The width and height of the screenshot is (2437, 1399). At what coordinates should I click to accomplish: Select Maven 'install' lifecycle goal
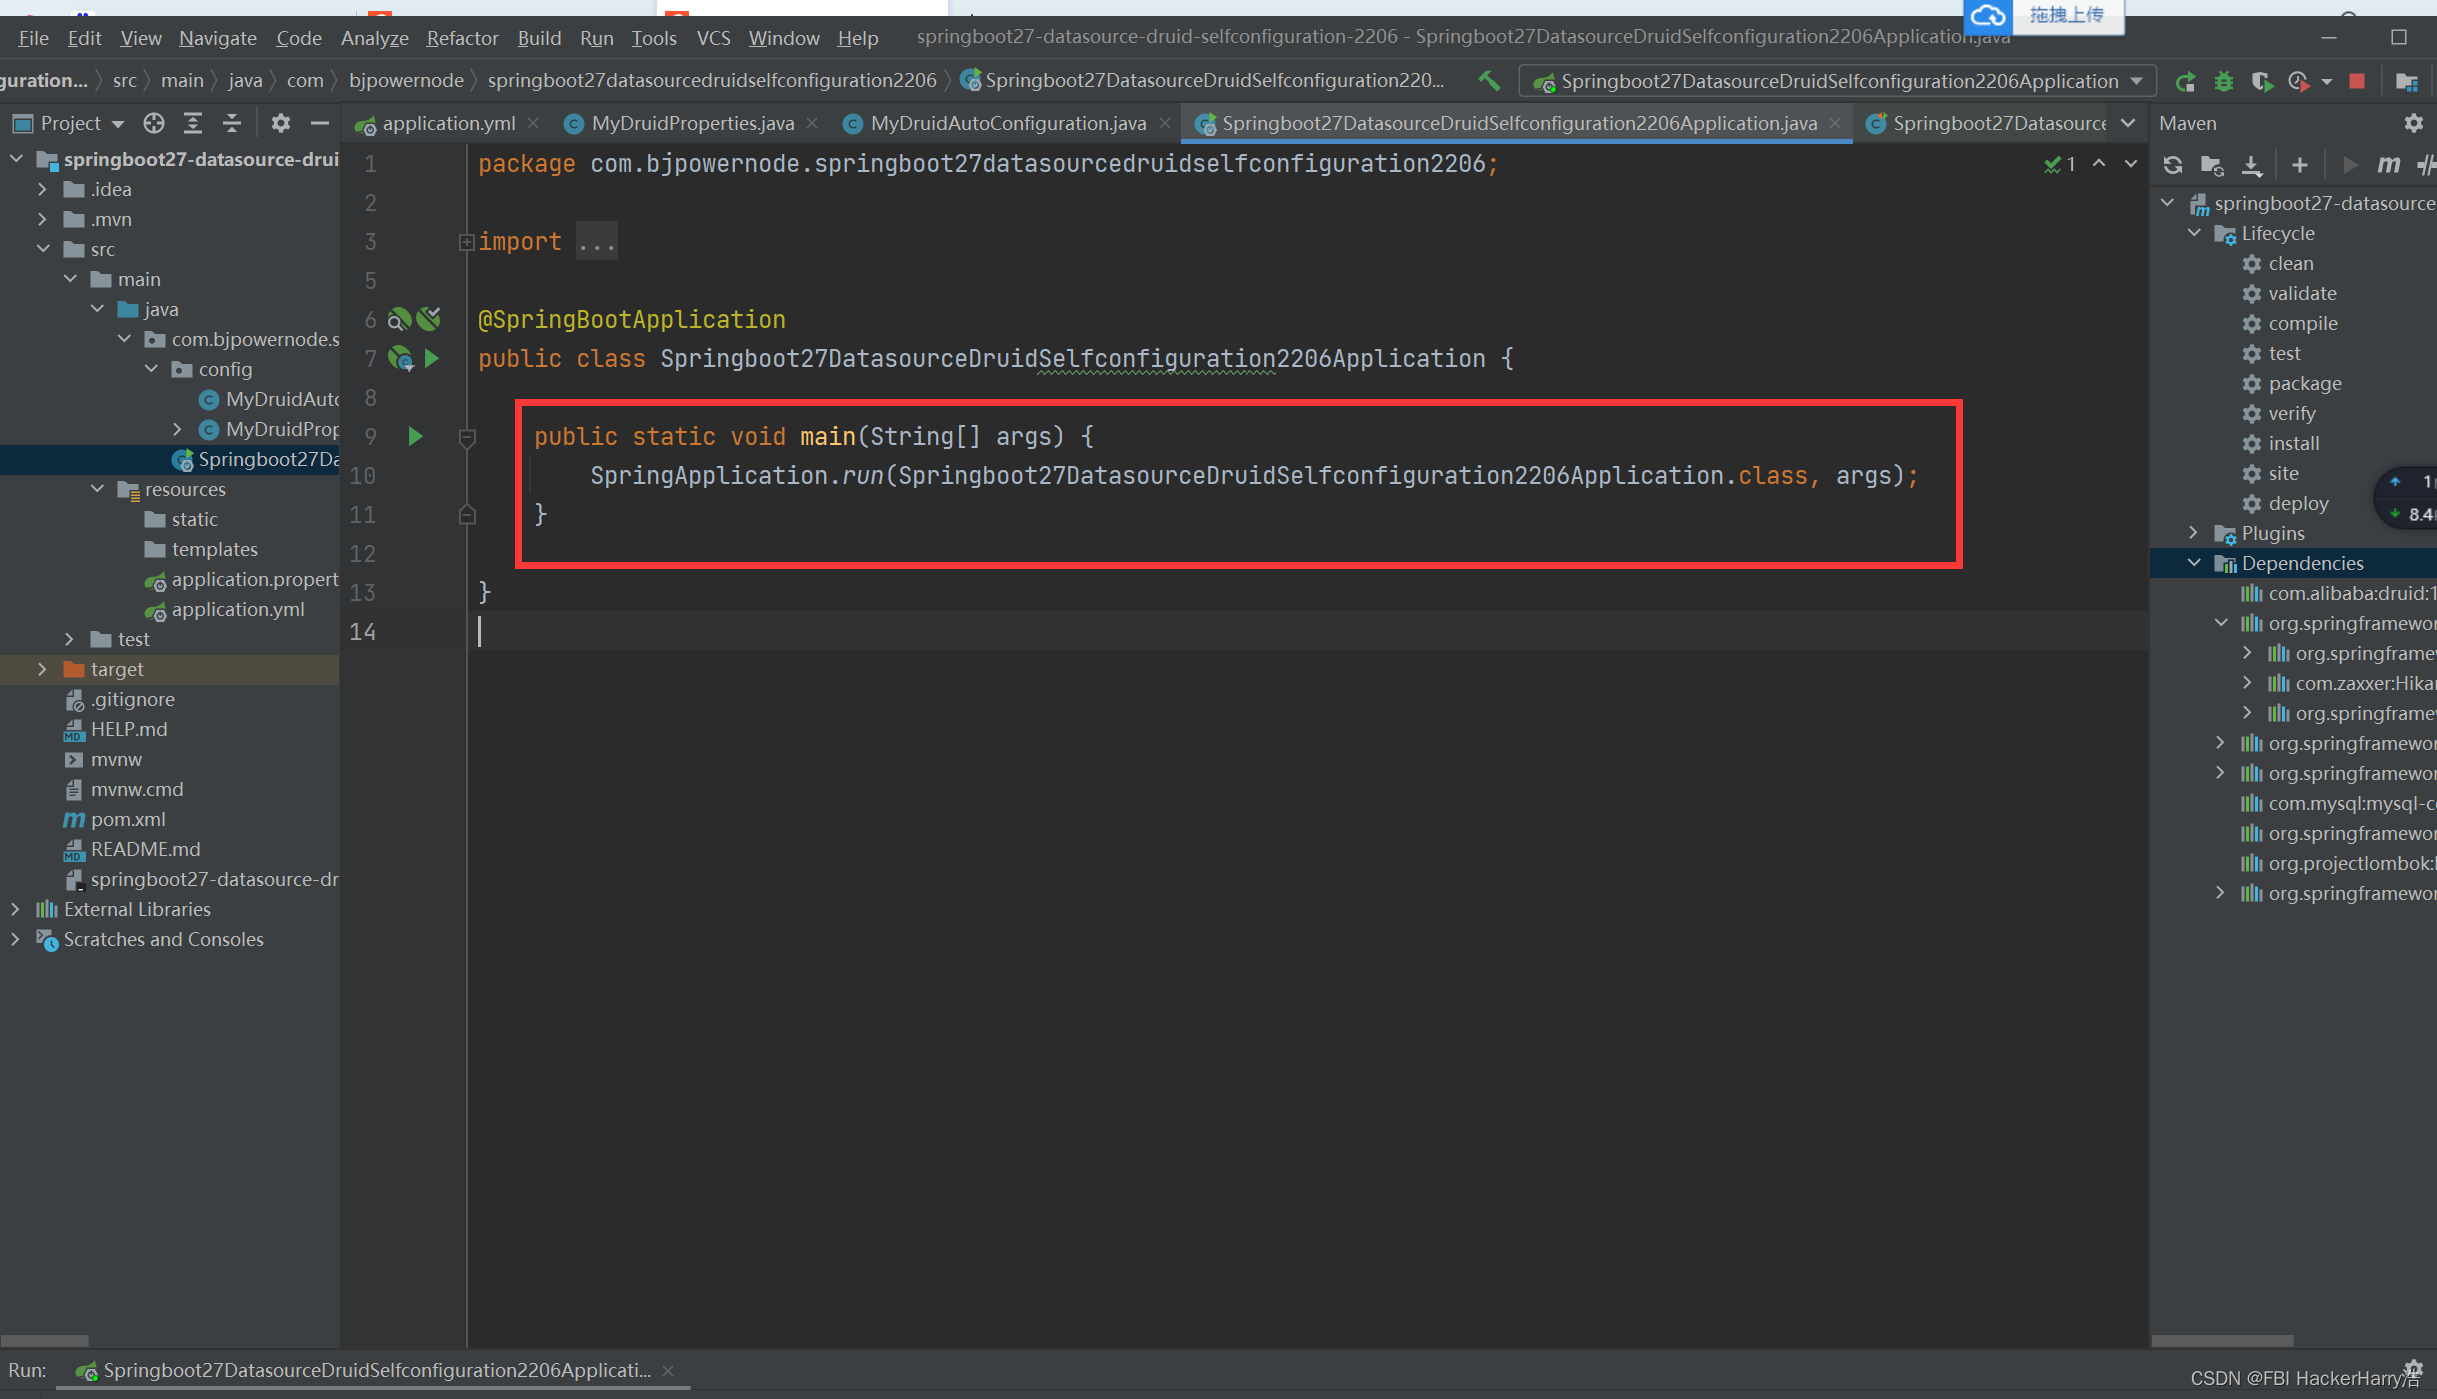coord(2293,443)
